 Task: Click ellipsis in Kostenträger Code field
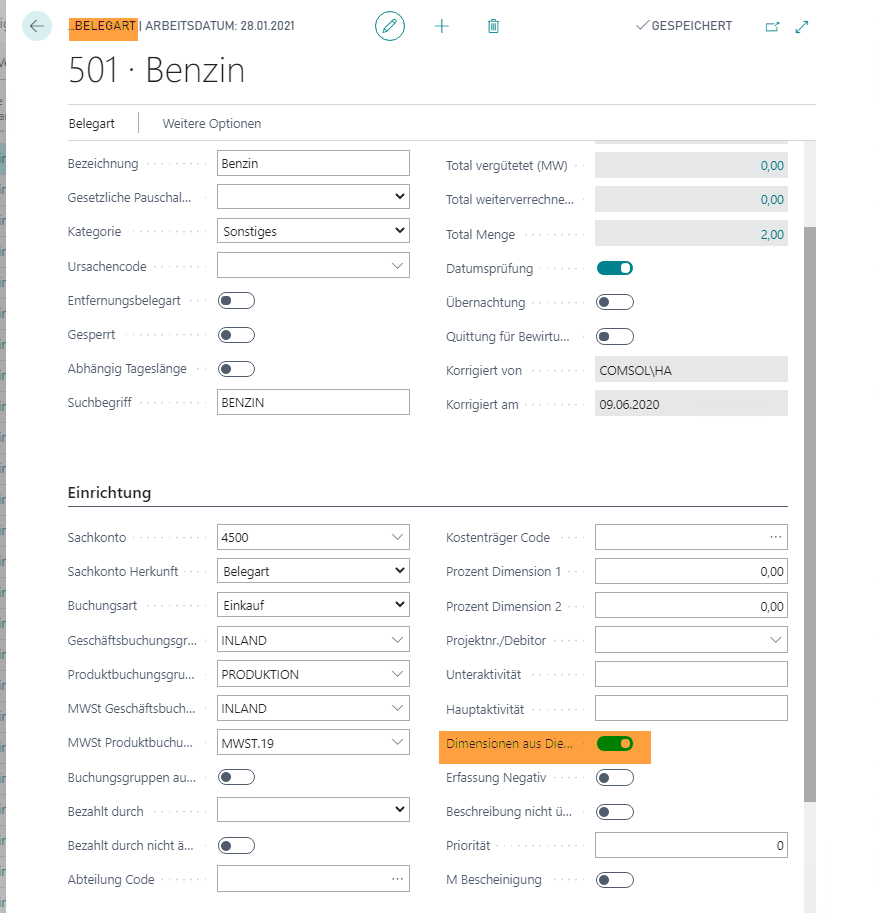pyautogui.click(x=776, y=537)
